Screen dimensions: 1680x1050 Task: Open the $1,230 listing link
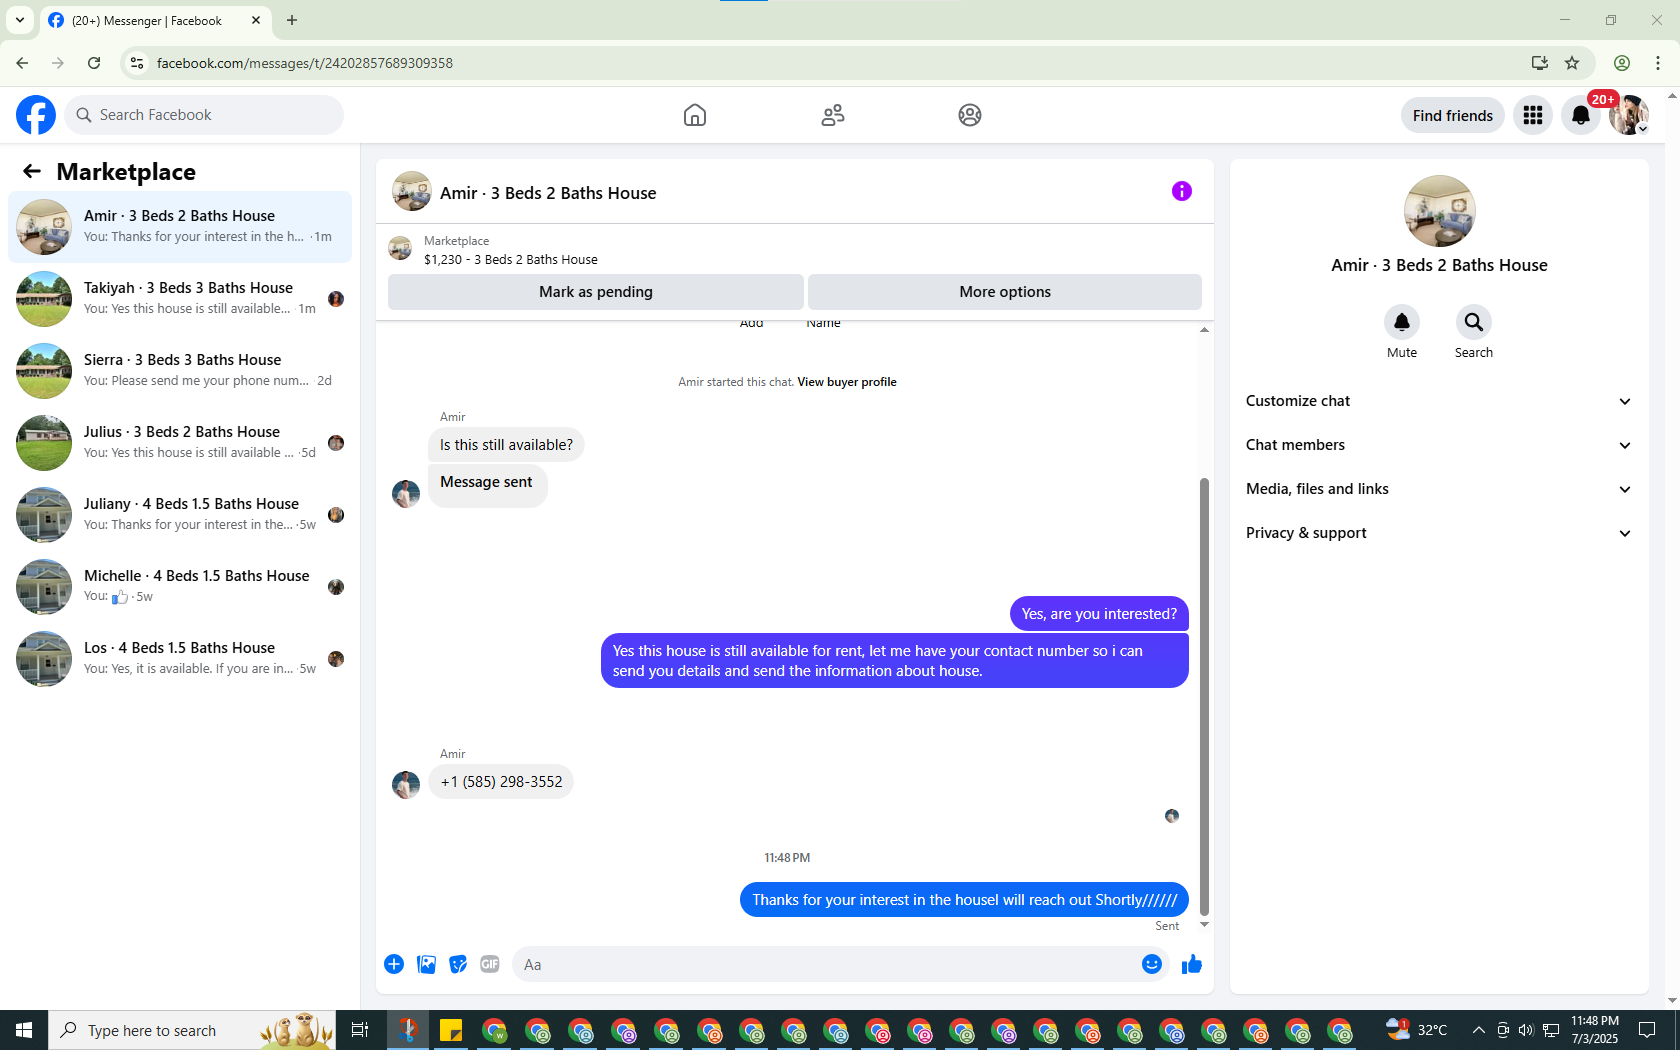point(511,259)
